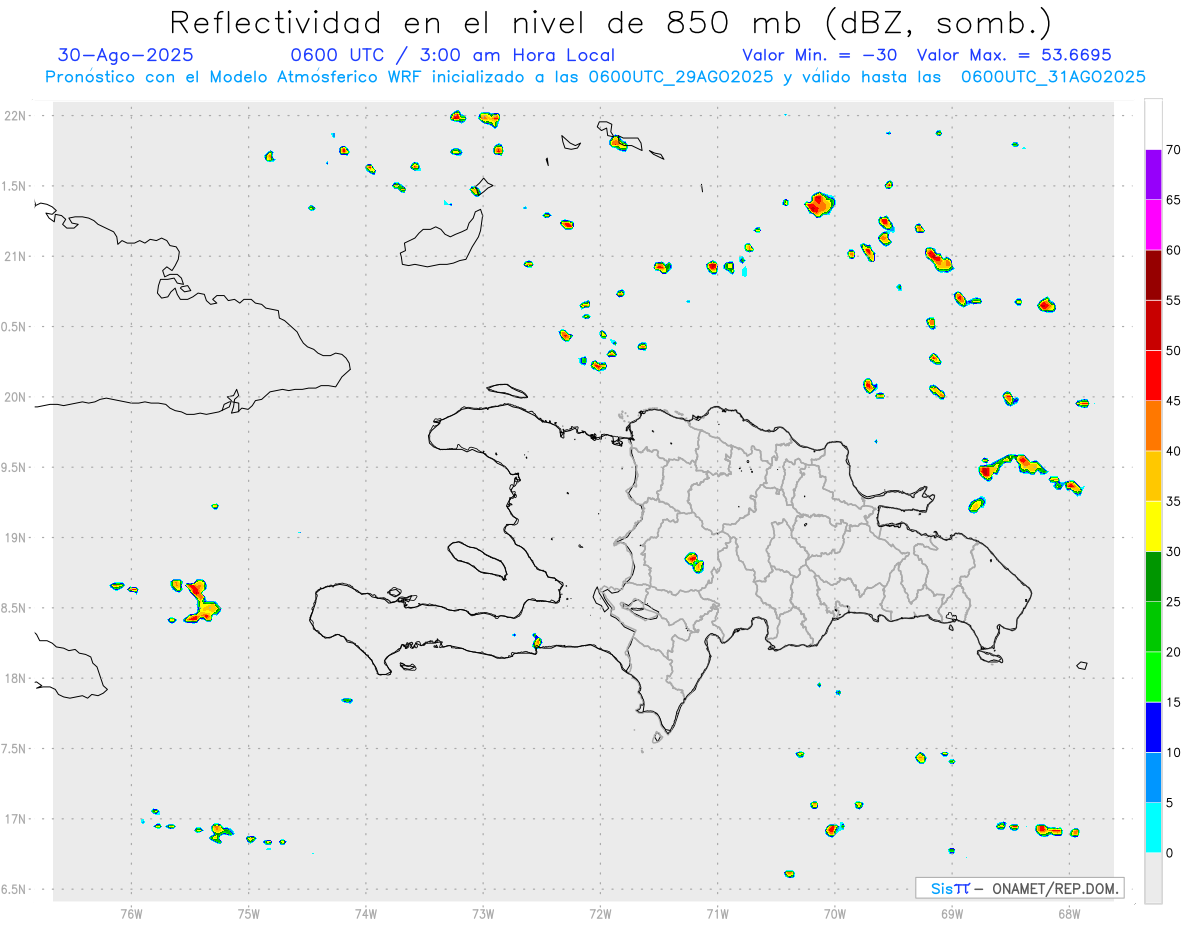Click the cyan 0–5 dBZ colorbar segment

coord(1153,828)
